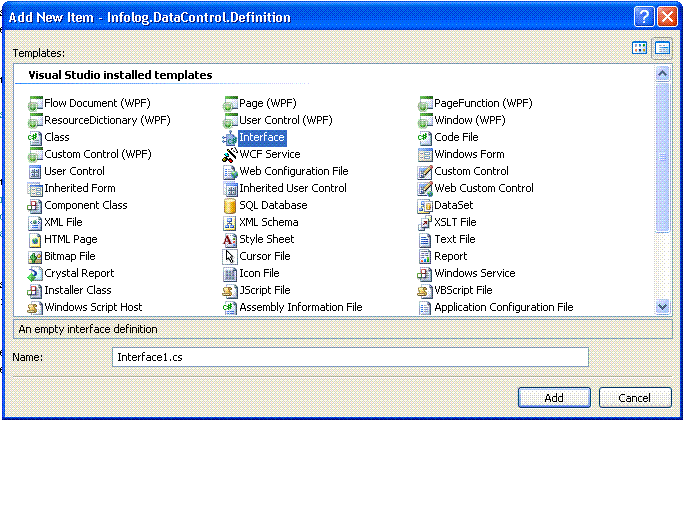This screenshot has height=512, width=685.
Task: Select the ResourceDictionary (WPF) template icon
Action: [35, 121]
